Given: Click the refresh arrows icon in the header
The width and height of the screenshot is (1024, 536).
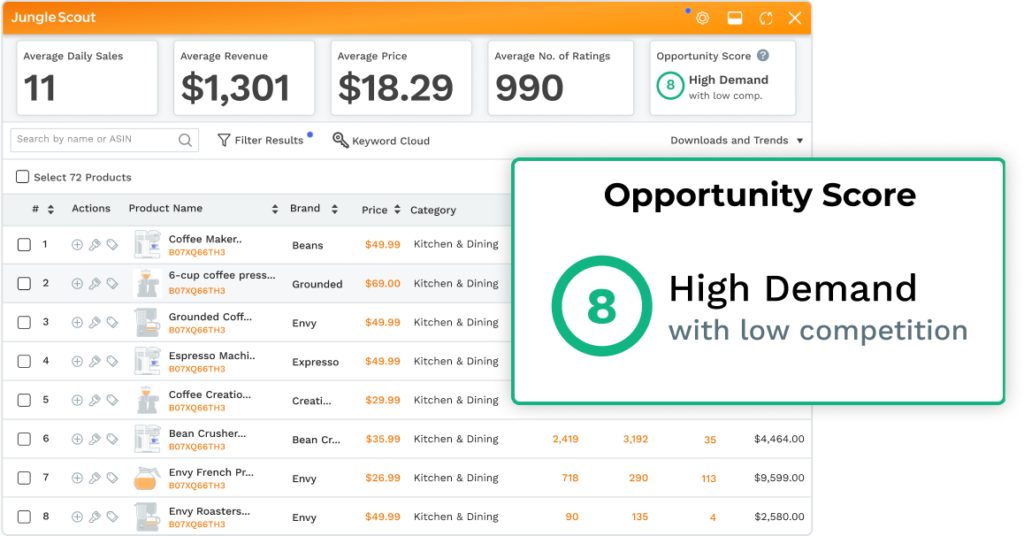Looking at the screenshot, I should point(766,18).
